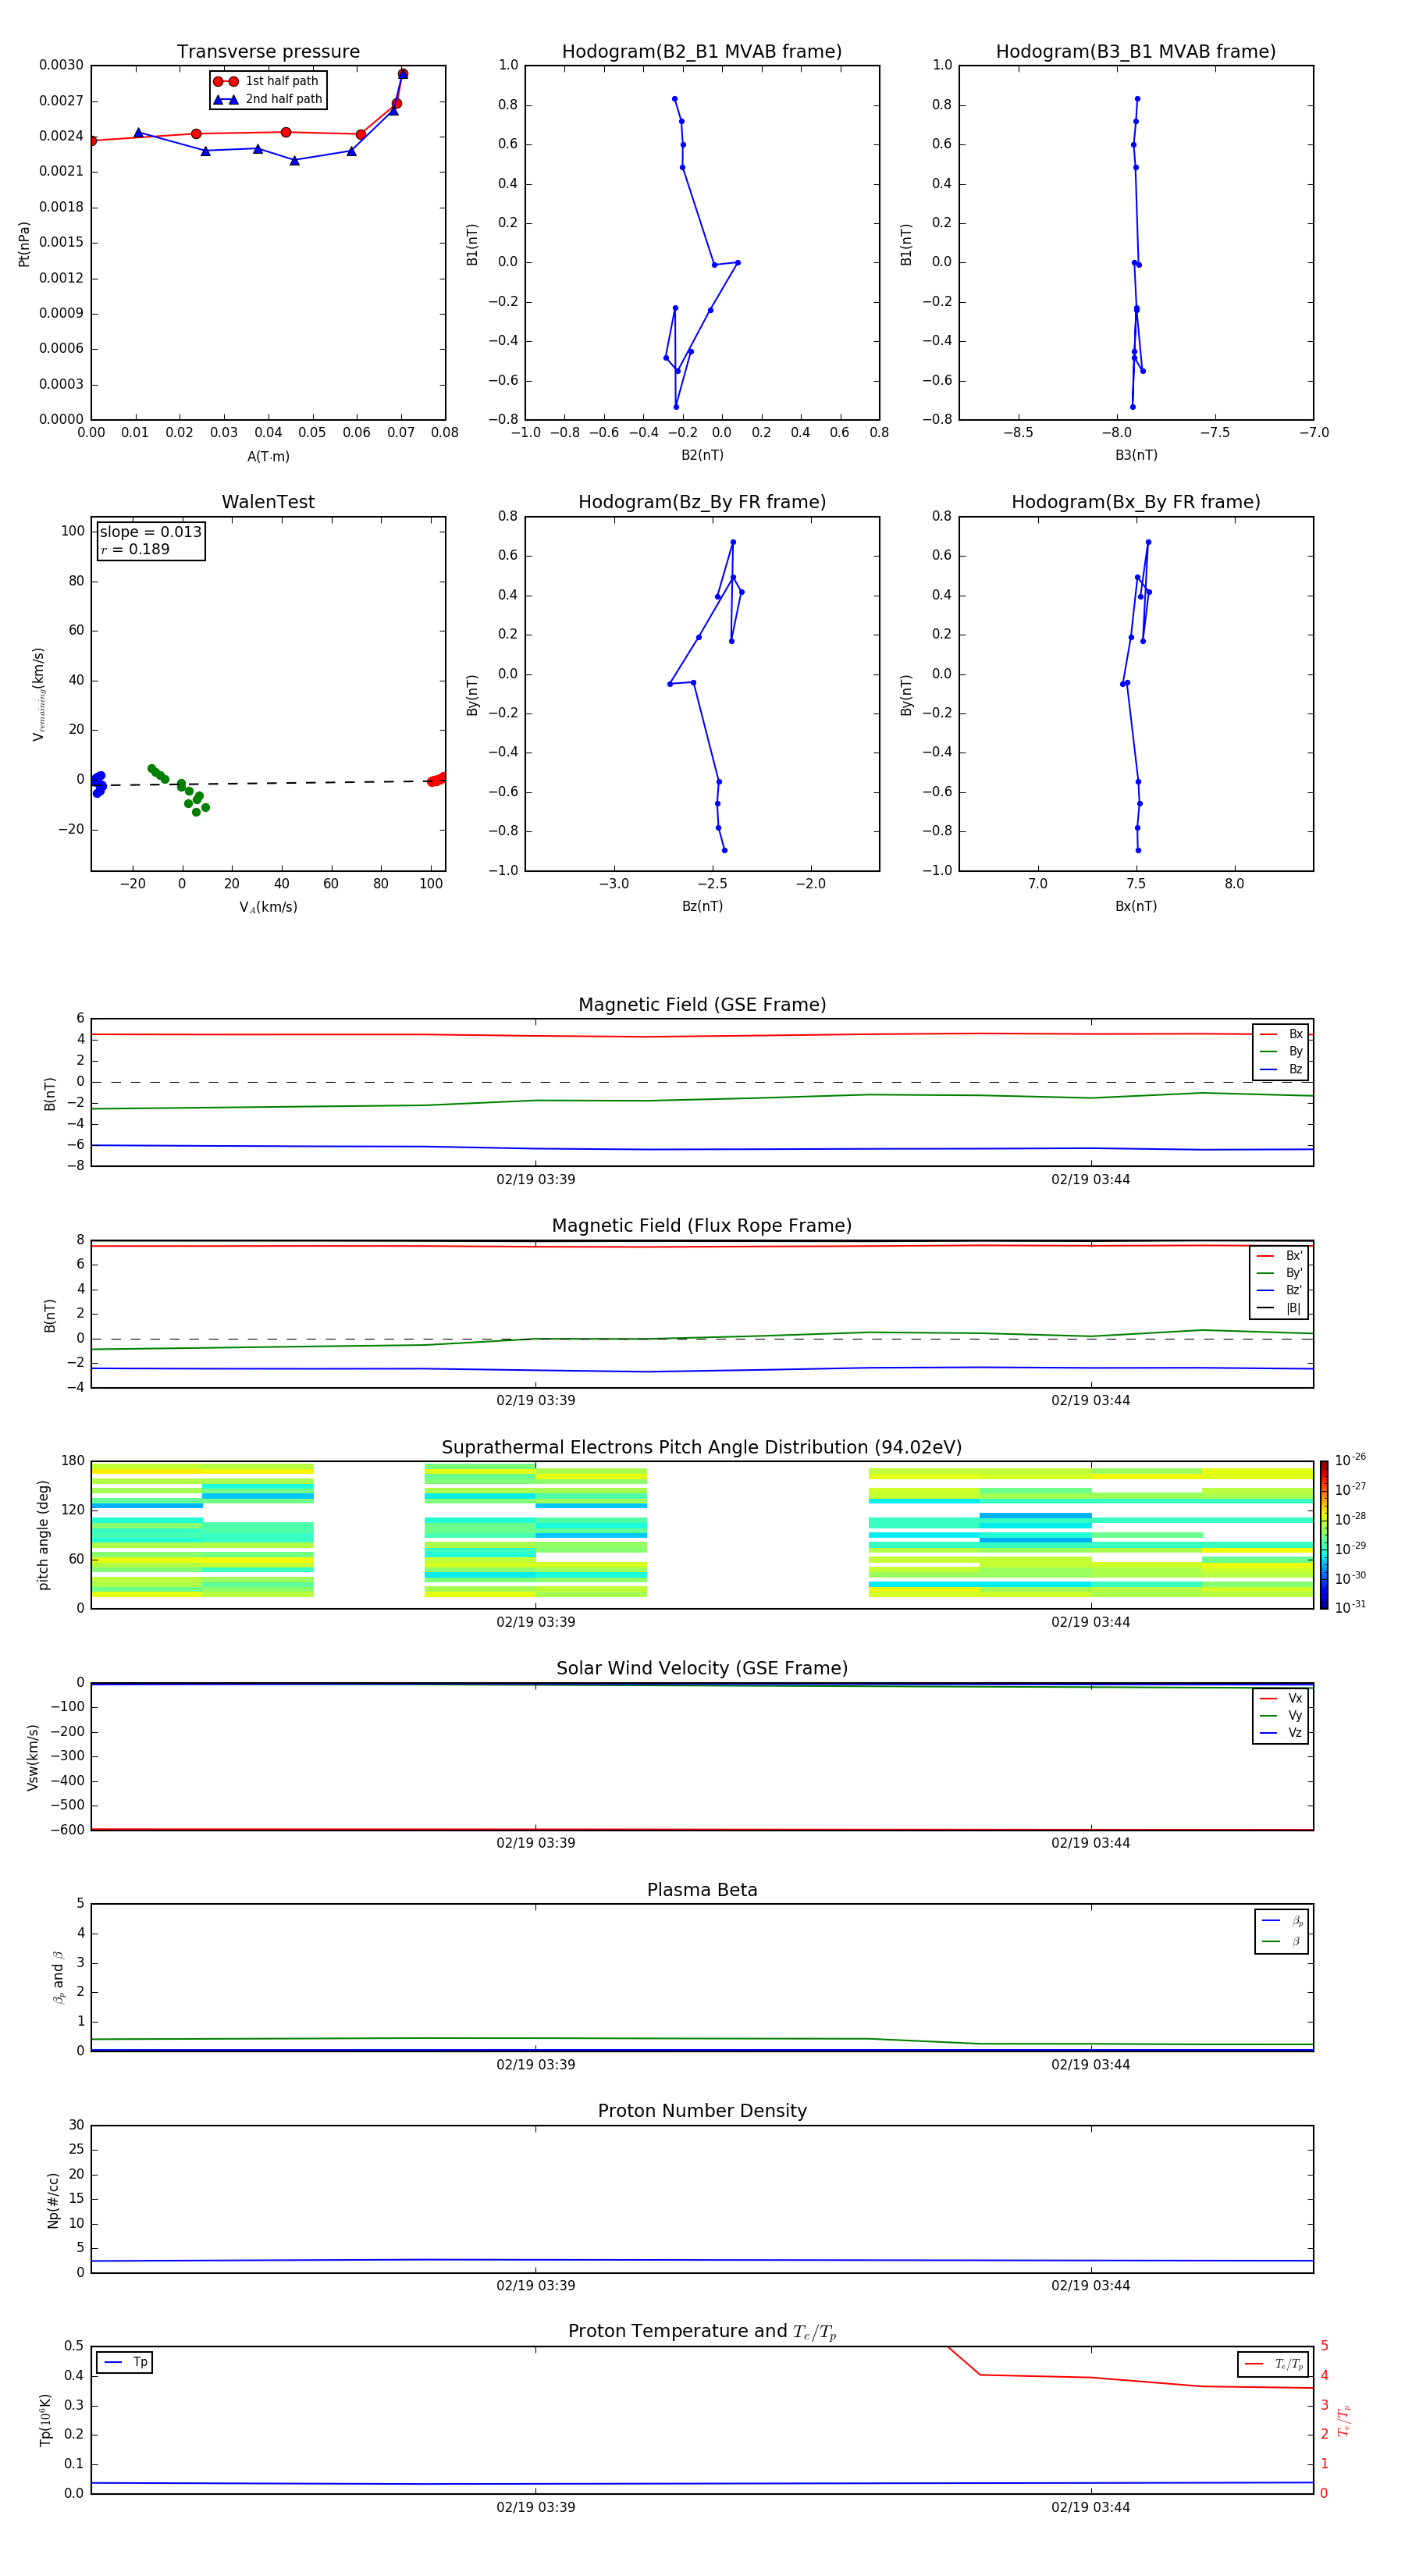Click '02/19 03:44' tick under GSE magnetic field

coord(1091,1180)
